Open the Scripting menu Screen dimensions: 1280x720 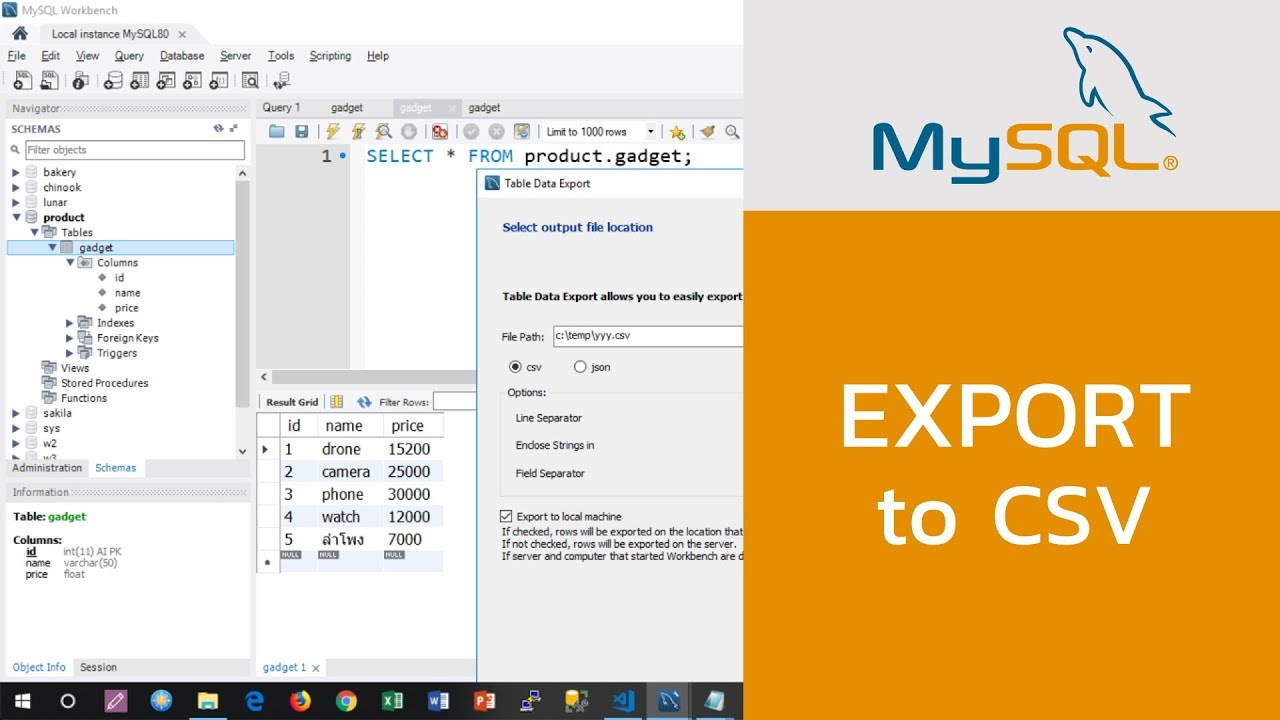[330, 56]
